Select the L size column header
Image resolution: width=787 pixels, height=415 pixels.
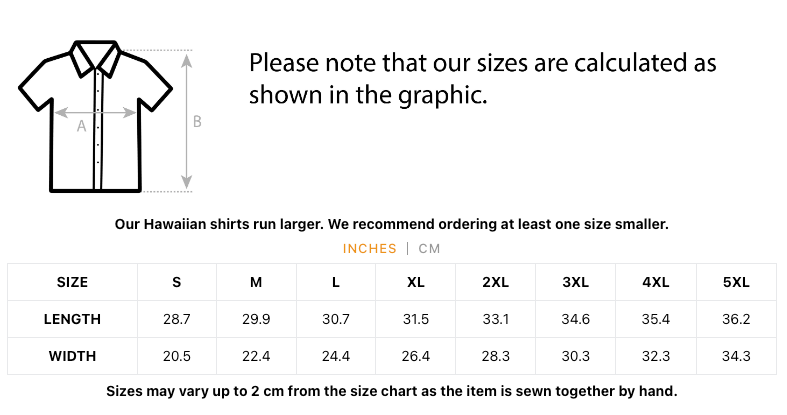(336, 282)
